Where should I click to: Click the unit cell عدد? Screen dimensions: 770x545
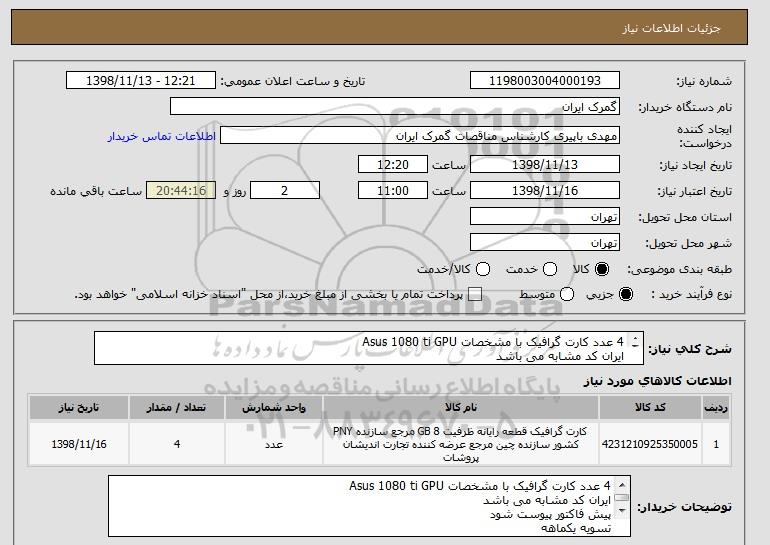274,444
